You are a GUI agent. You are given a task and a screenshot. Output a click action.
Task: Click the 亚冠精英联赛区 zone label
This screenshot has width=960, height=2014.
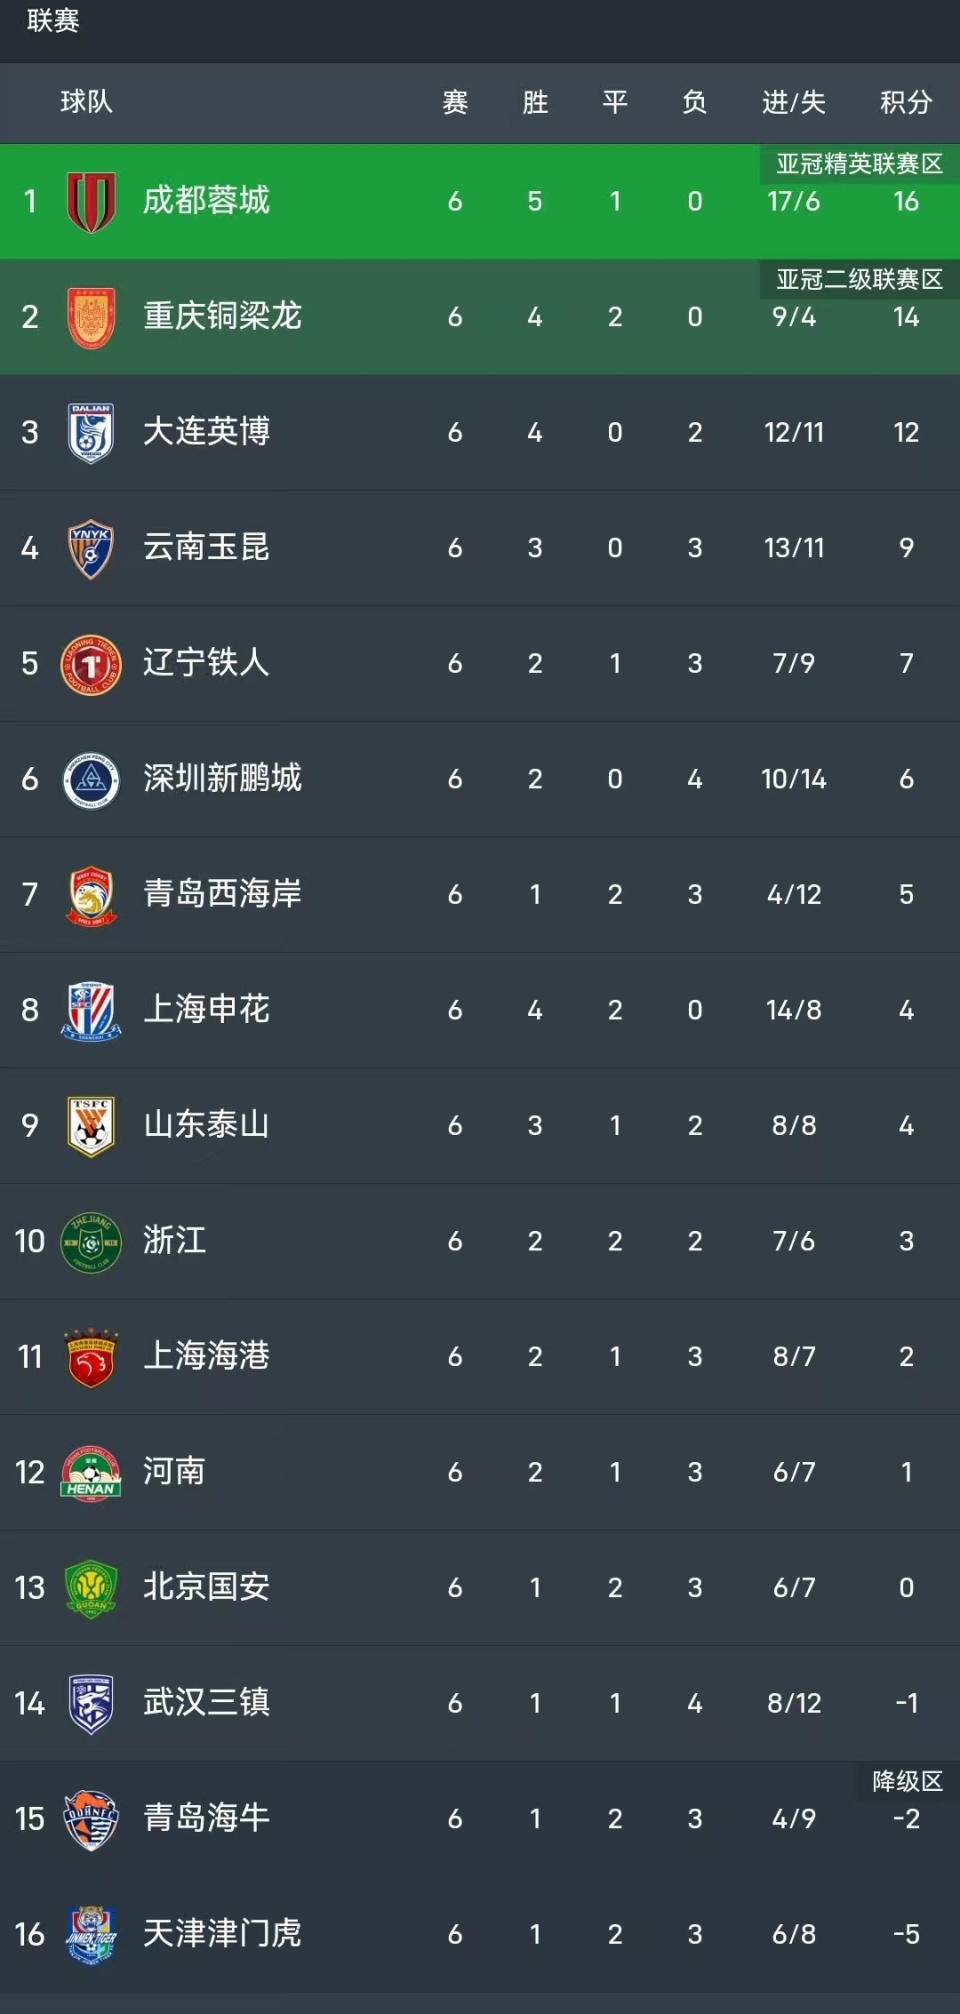859,164
